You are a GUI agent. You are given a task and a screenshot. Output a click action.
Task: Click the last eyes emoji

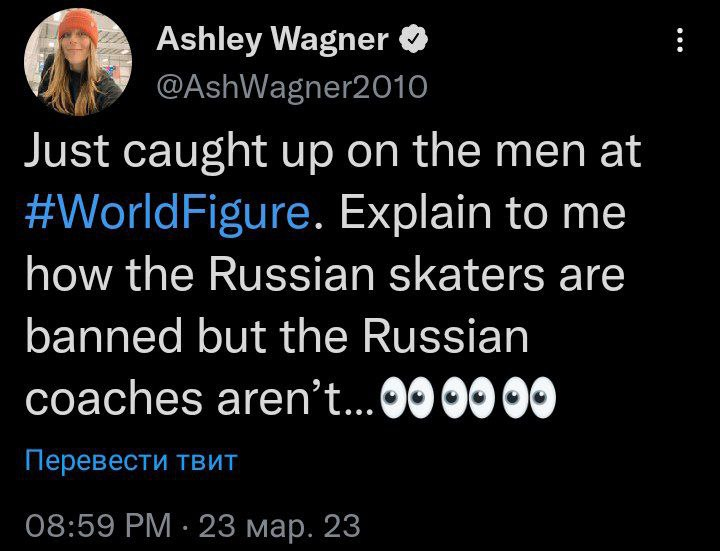click(527, 402)
